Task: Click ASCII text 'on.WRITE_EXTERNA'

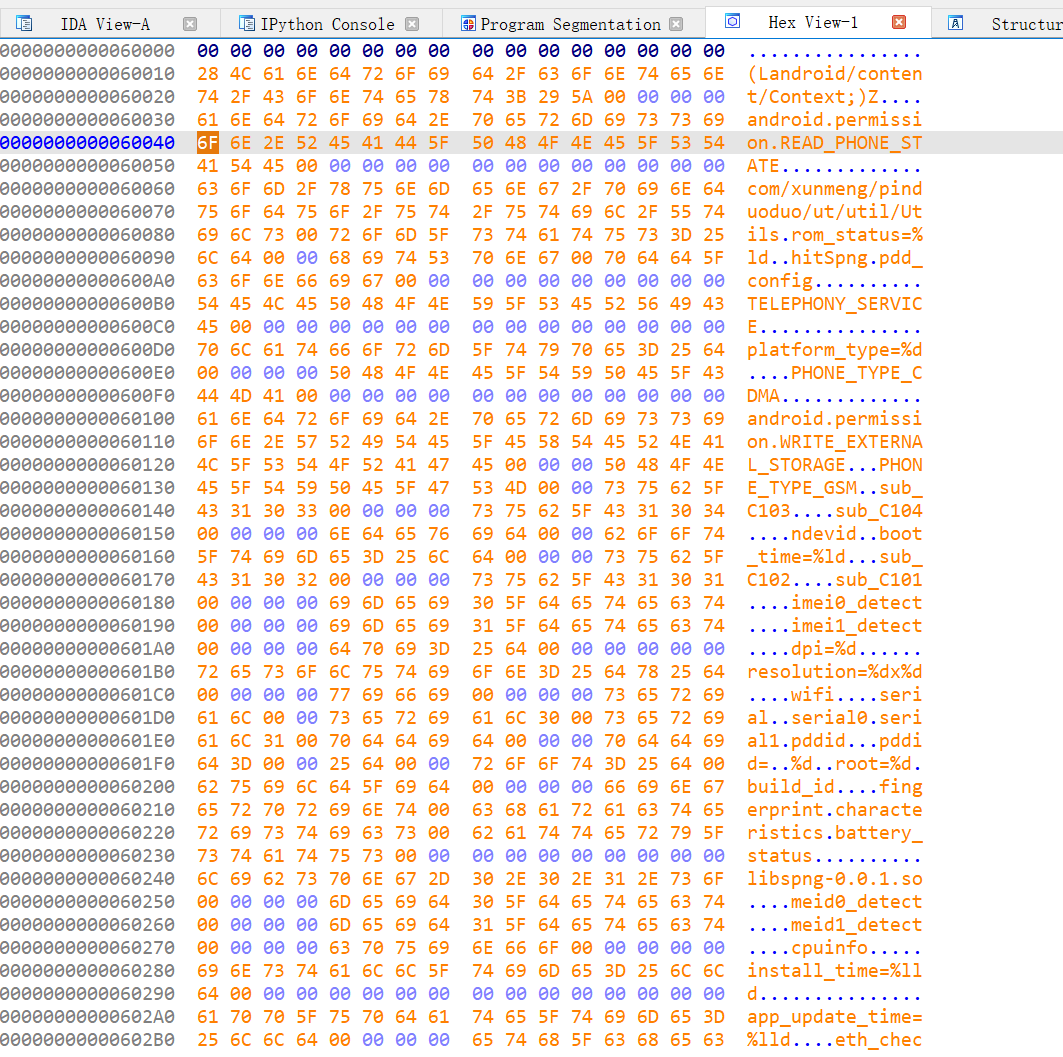Action: (835, 442)
